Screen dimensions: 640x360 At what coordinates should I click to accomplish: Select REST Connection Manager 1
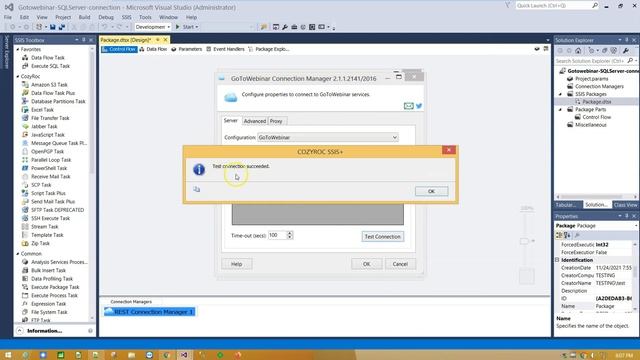[149, 312]
